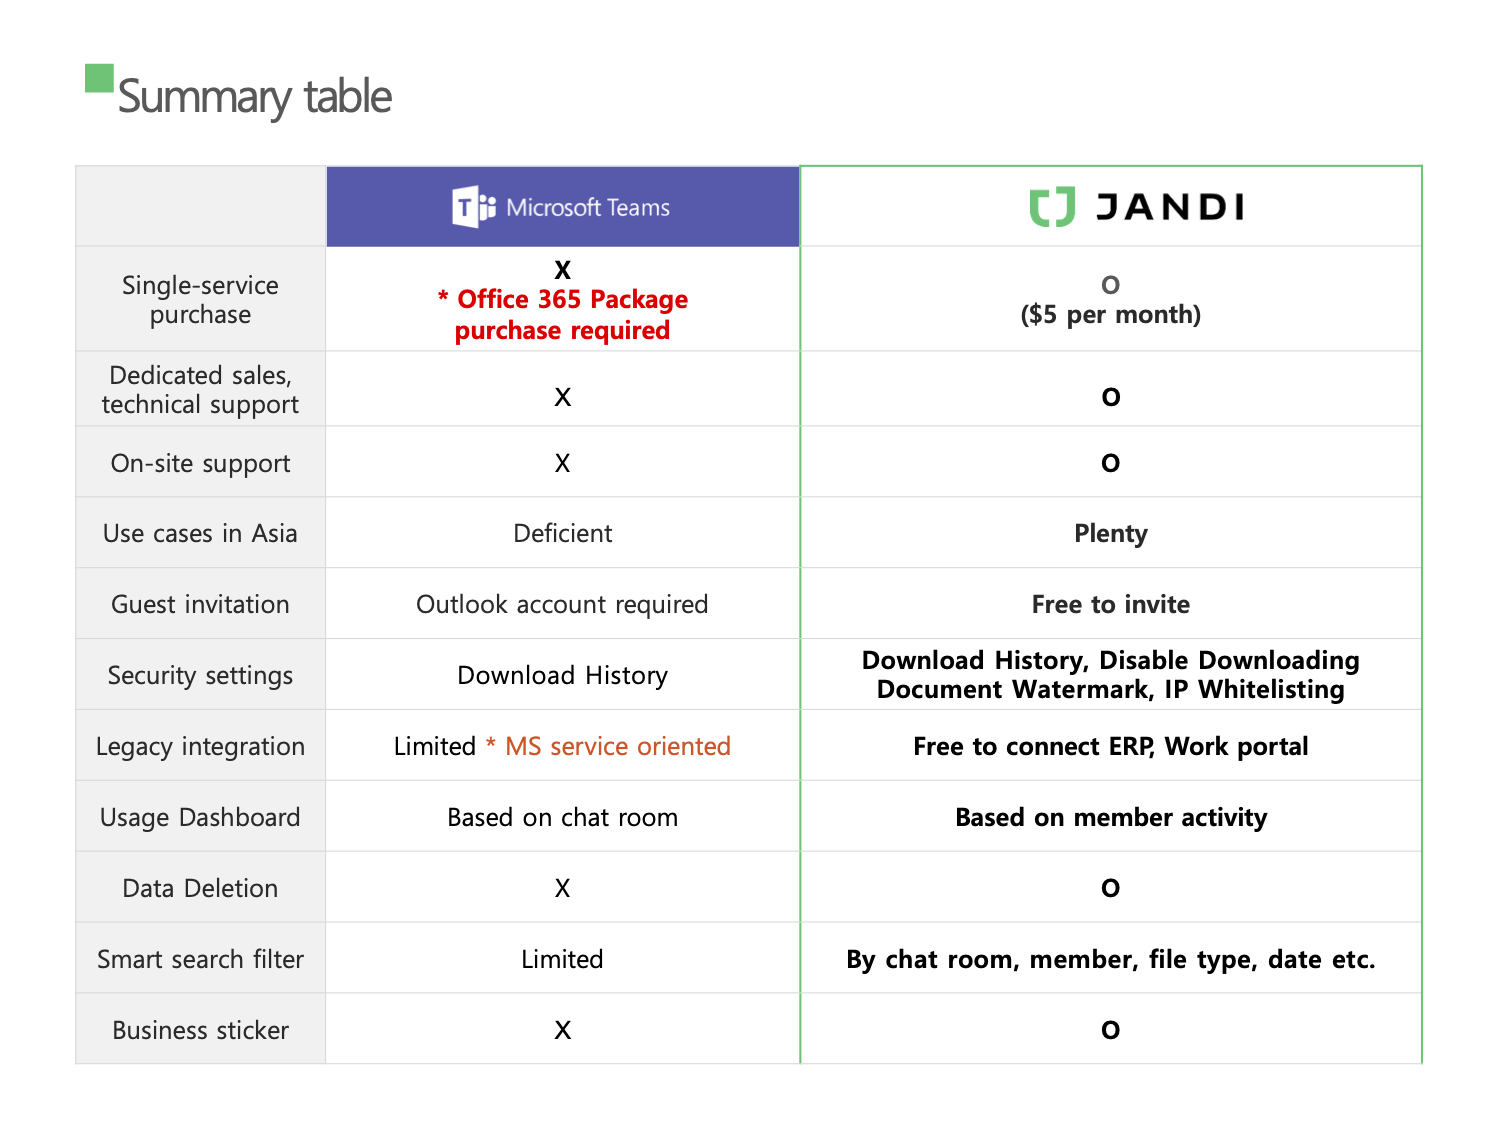This screenshot has width=1500, height=1125.
Task: Select the Outlook account required cell
Action: tap(562, 604)
